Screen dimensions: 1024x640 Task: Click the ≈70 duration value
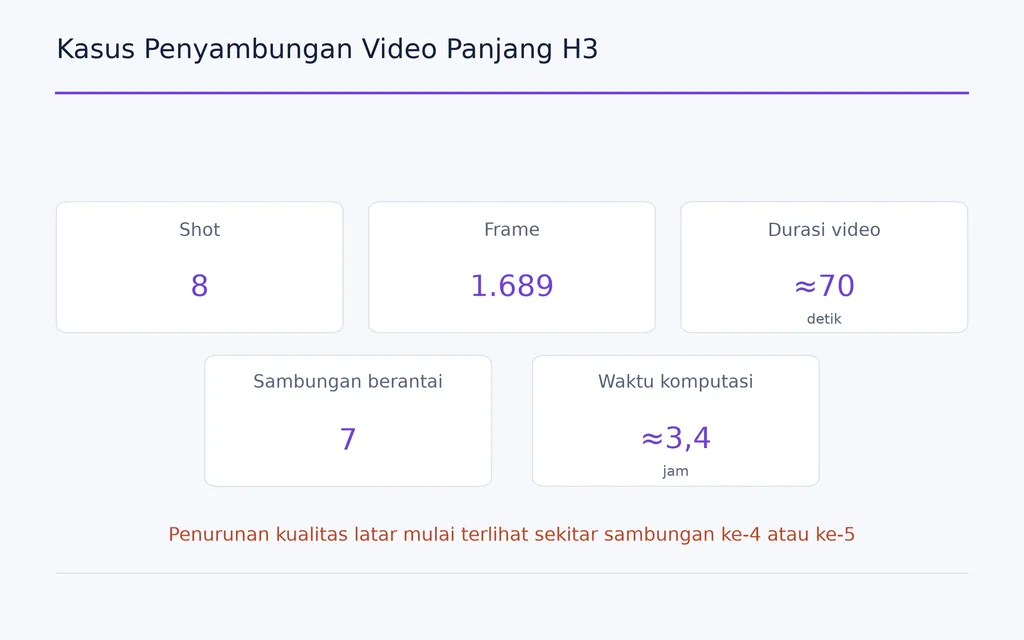(824, 286)
